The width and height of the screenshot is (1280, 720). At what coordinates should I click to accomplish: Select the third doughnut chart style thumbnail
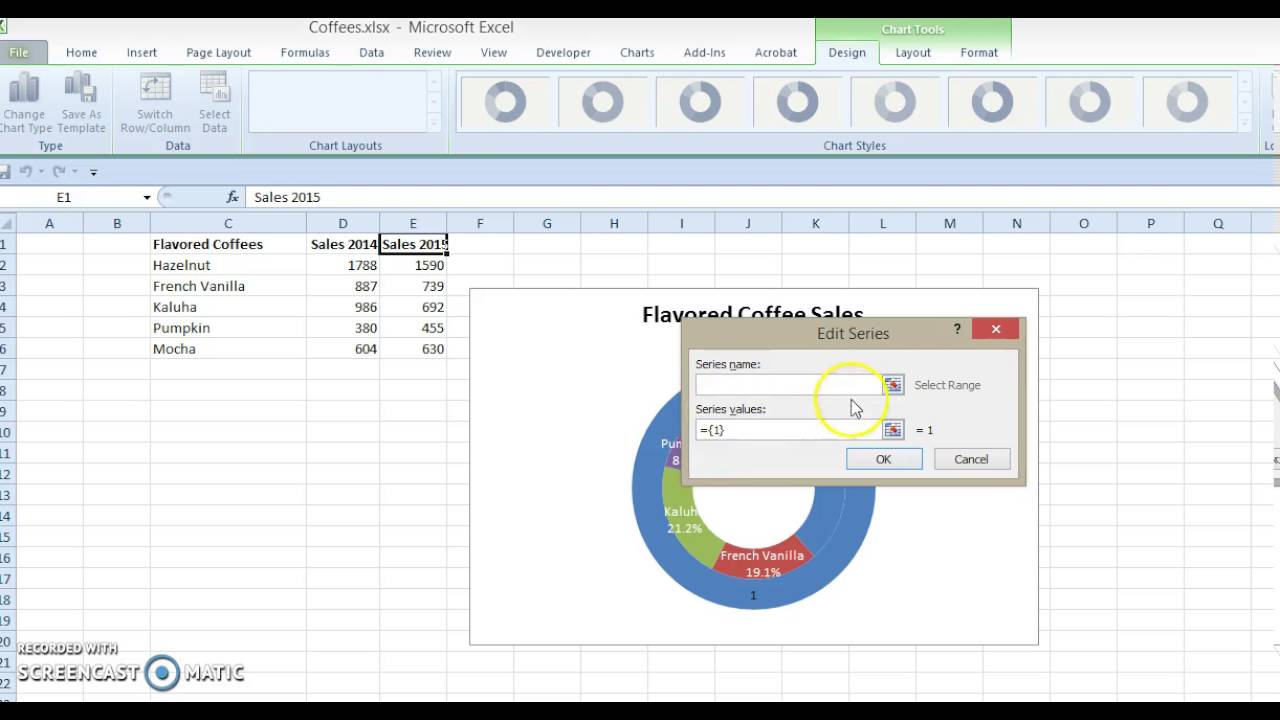(700, 102)
